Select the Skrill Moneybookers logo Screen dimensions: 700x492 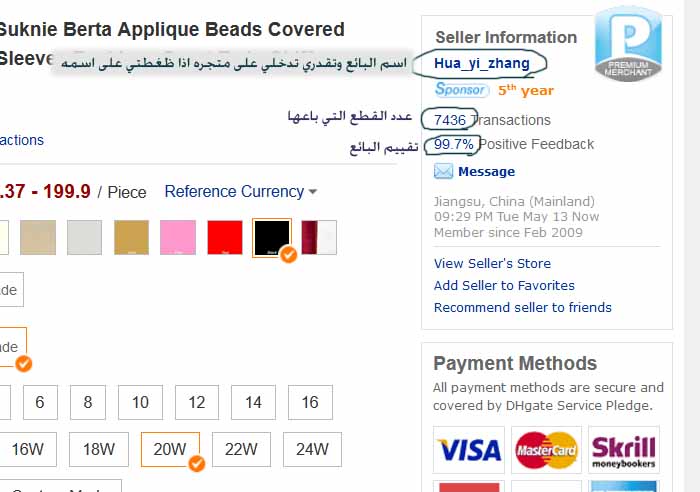pos(623,450)
